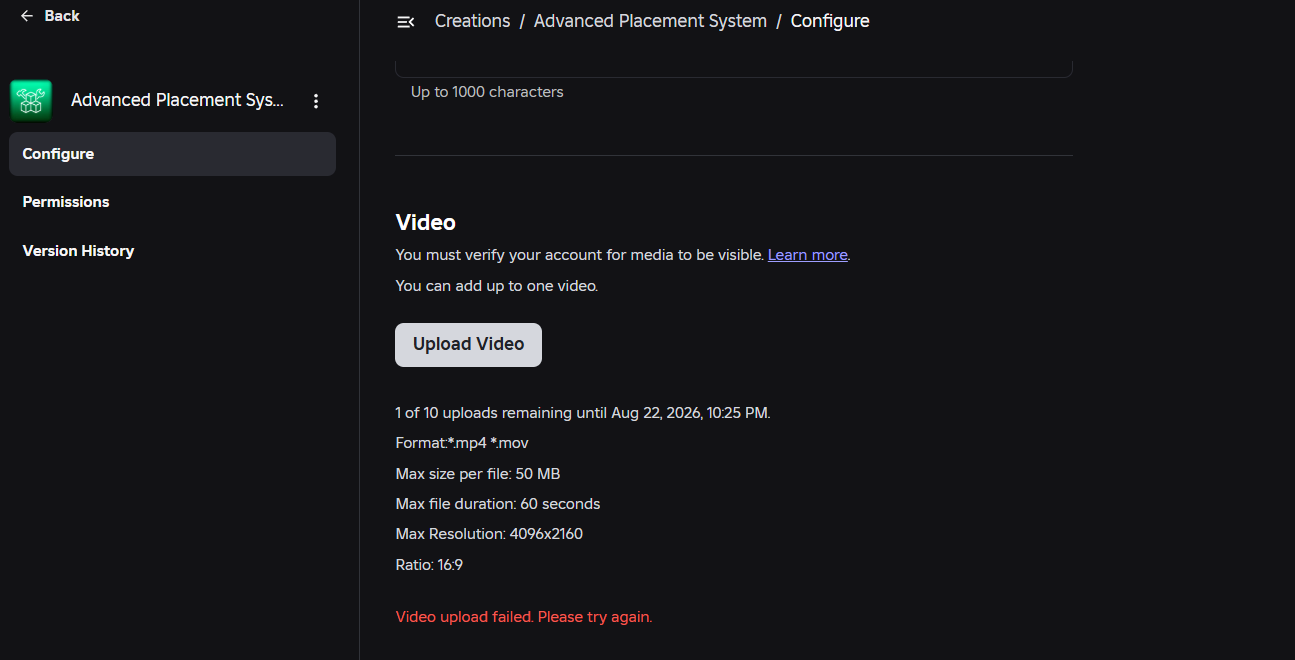The height and width of the screenshot is (660, 1295).
Task: Go to Creations breadcrumb
Action: 472,21
